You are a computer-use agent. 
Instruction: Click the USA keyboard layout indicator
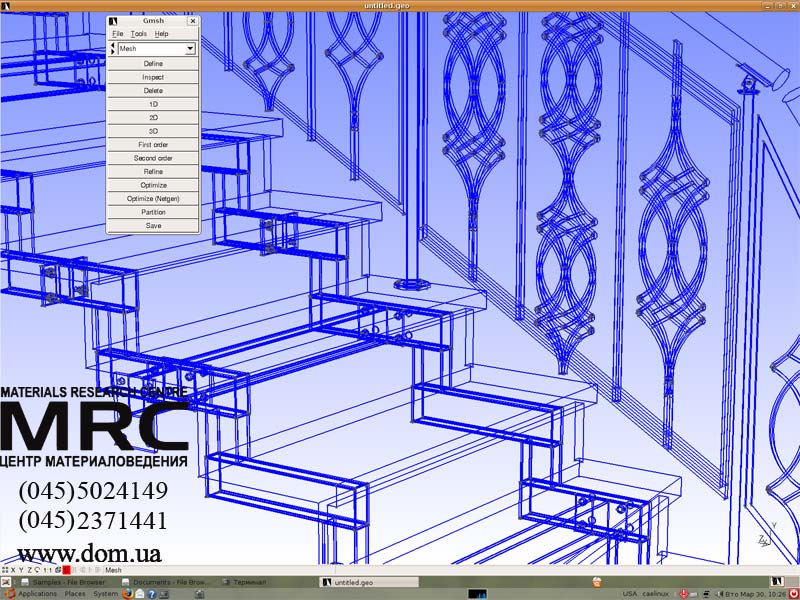point(630,594)
